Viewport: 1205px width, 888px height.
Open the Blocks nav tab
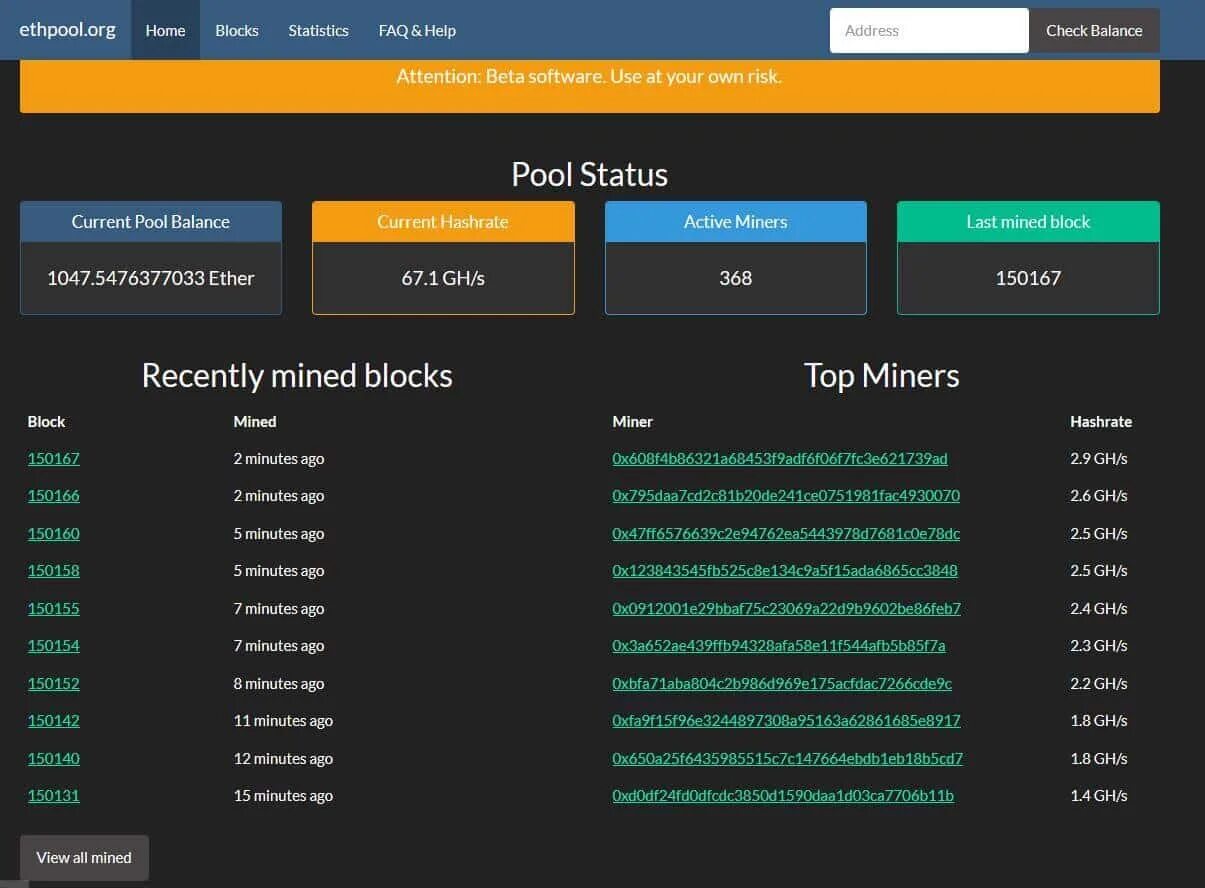point(237,30)
